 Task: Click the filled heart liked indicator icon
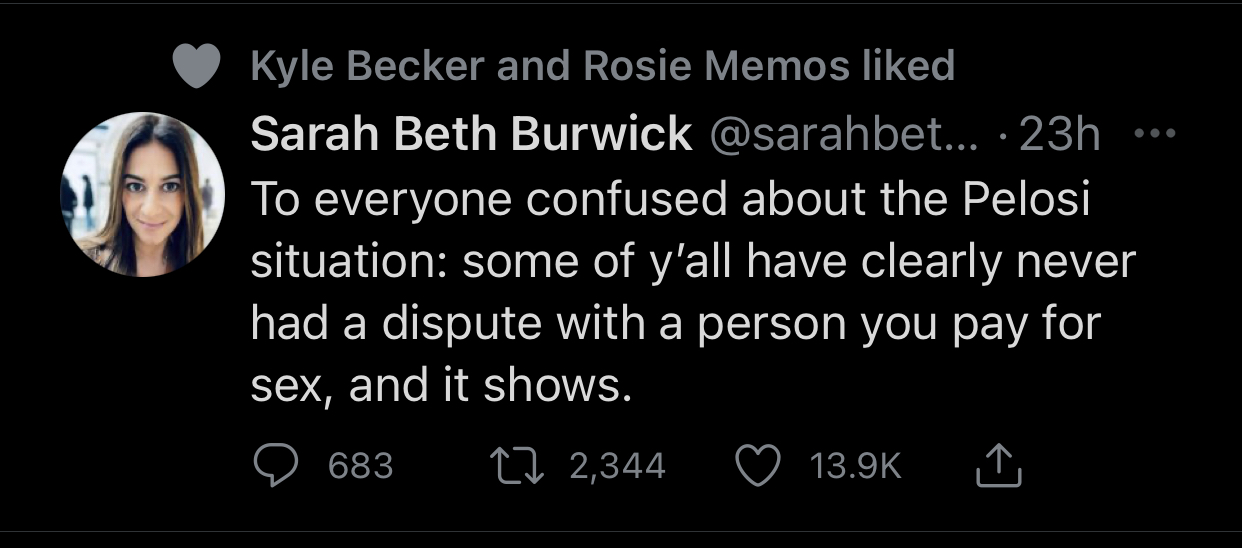click(x=196, y=67)
